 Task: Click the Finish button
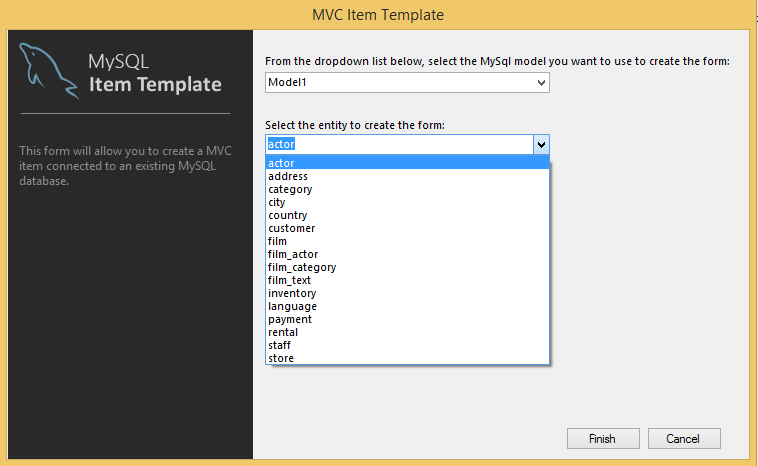tap(603, 438)
